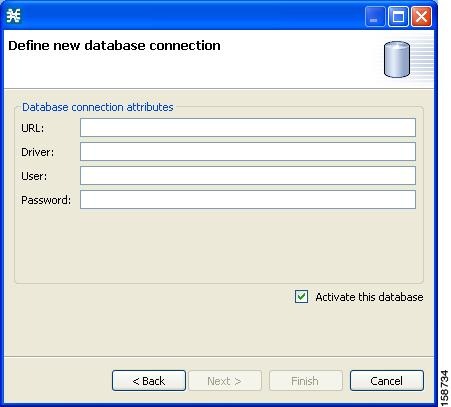The image size is (451, 407).
Task: Close the dialog with the X button
Action: click(421, 16)
